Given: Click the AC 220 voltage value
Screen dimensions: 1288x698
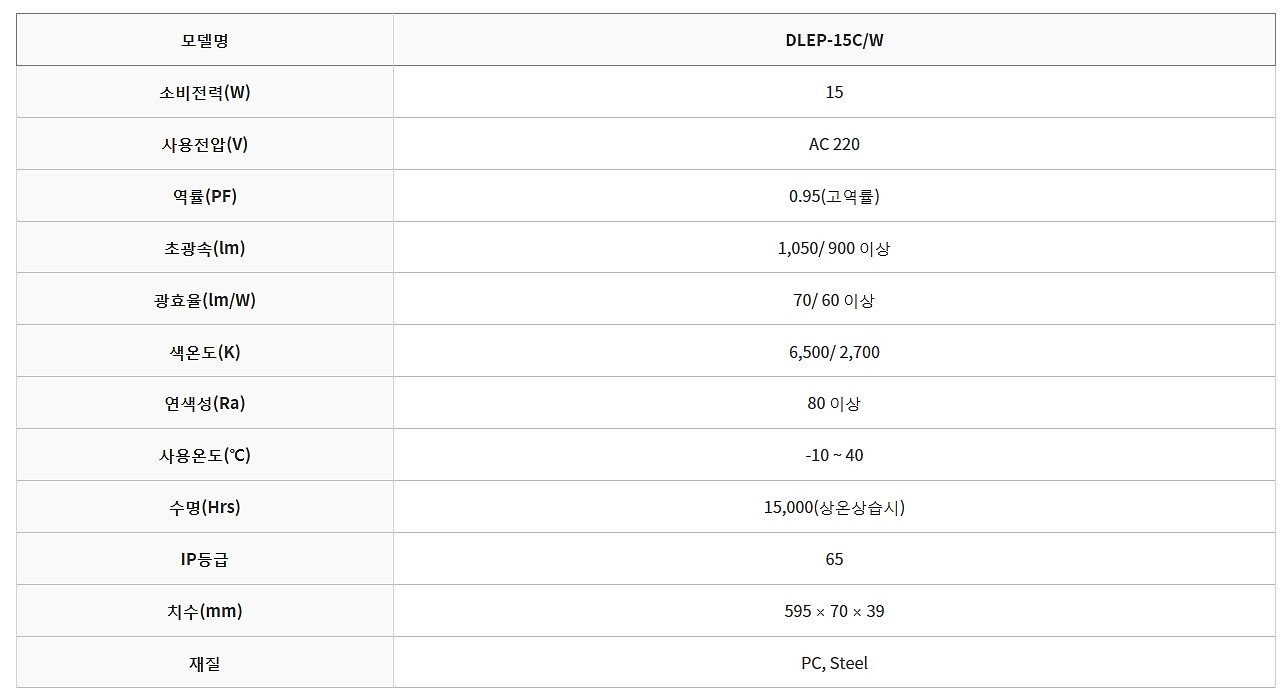Looking at the screenshot, I should [834, 144].
